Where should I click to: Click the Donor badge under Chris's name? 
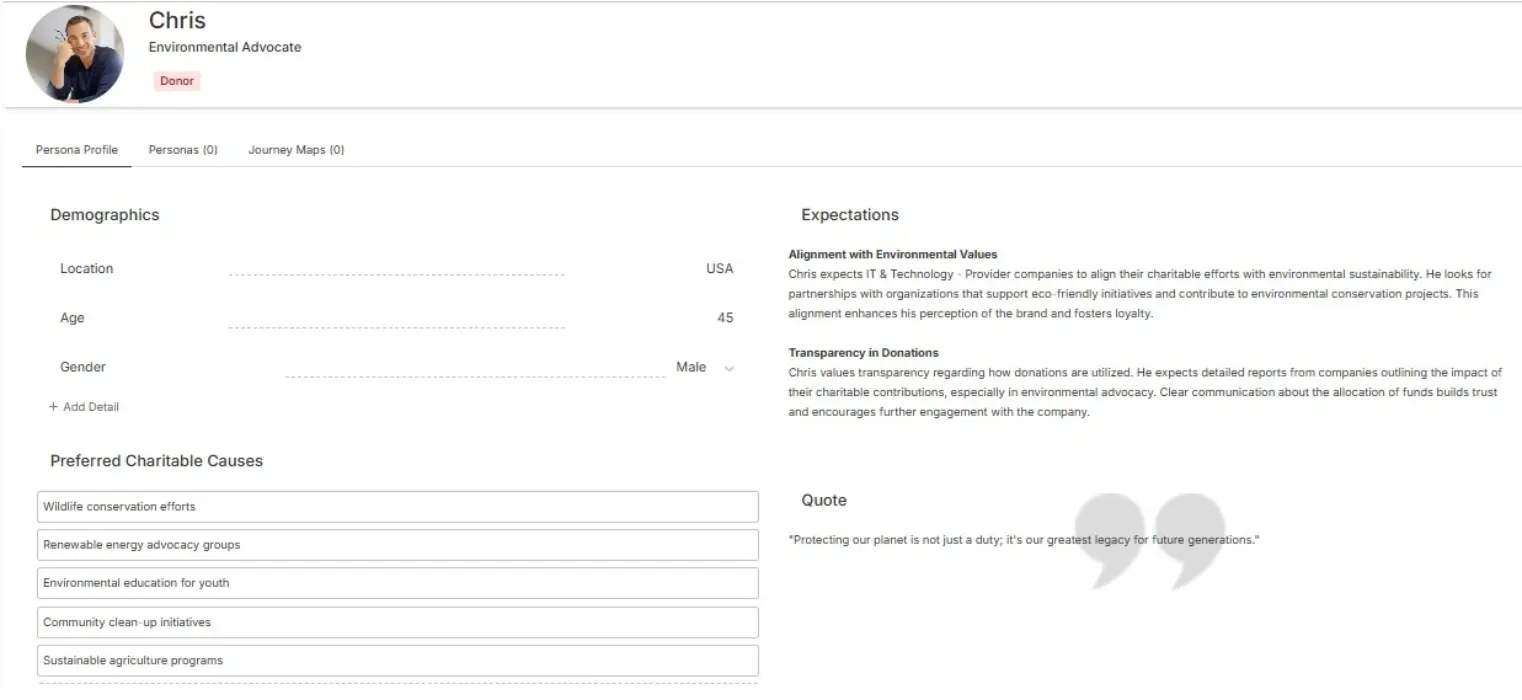tap(176, 80)
